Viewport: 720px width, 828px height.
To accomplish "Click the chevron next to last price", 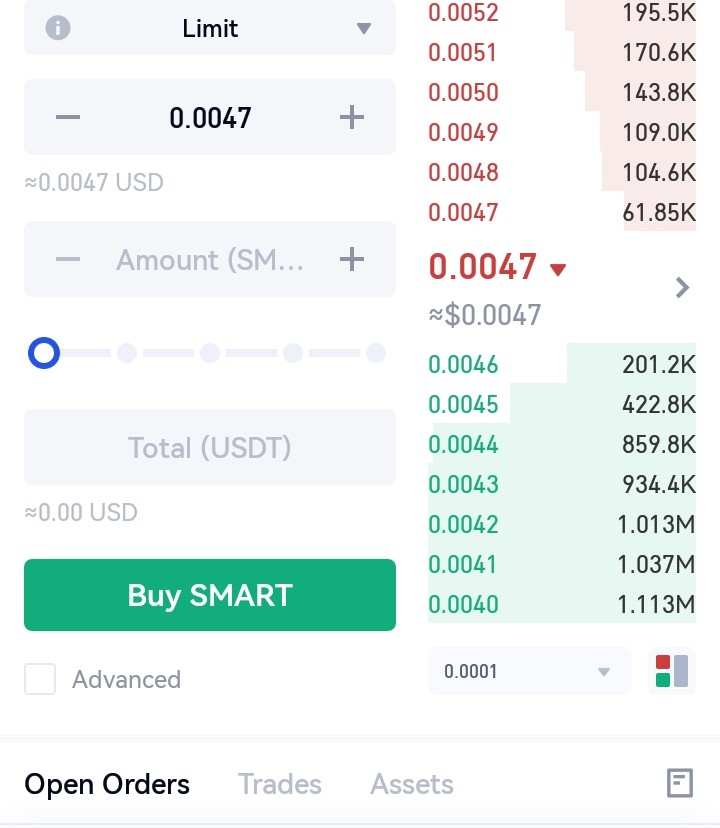I will pos(682,288).
